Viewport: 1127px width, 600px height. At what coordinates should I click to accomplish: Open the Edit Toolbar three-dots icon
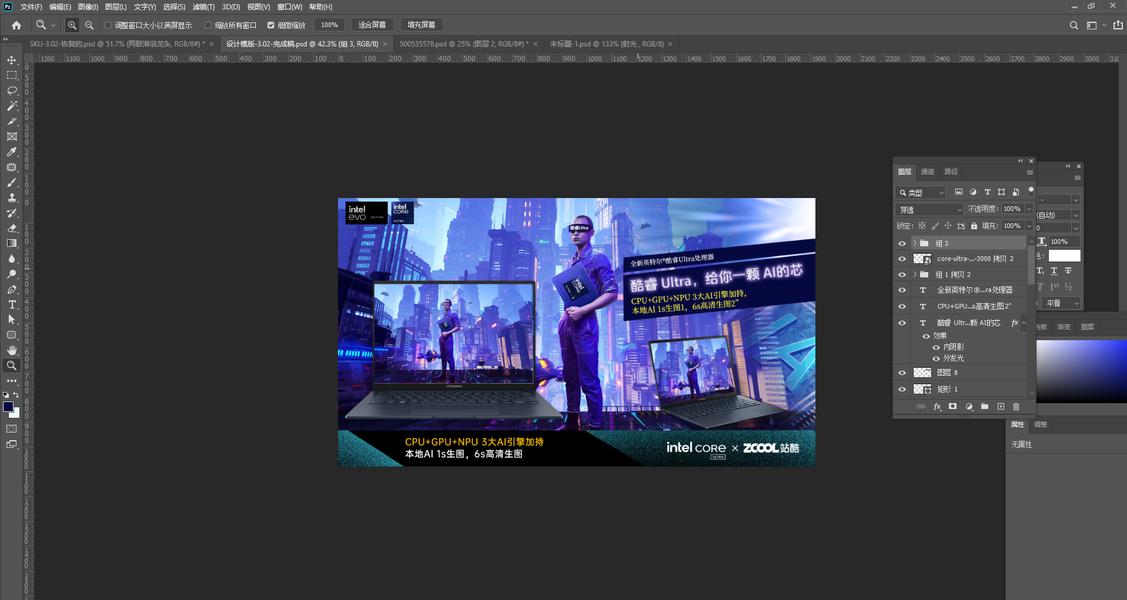point(12,381)
